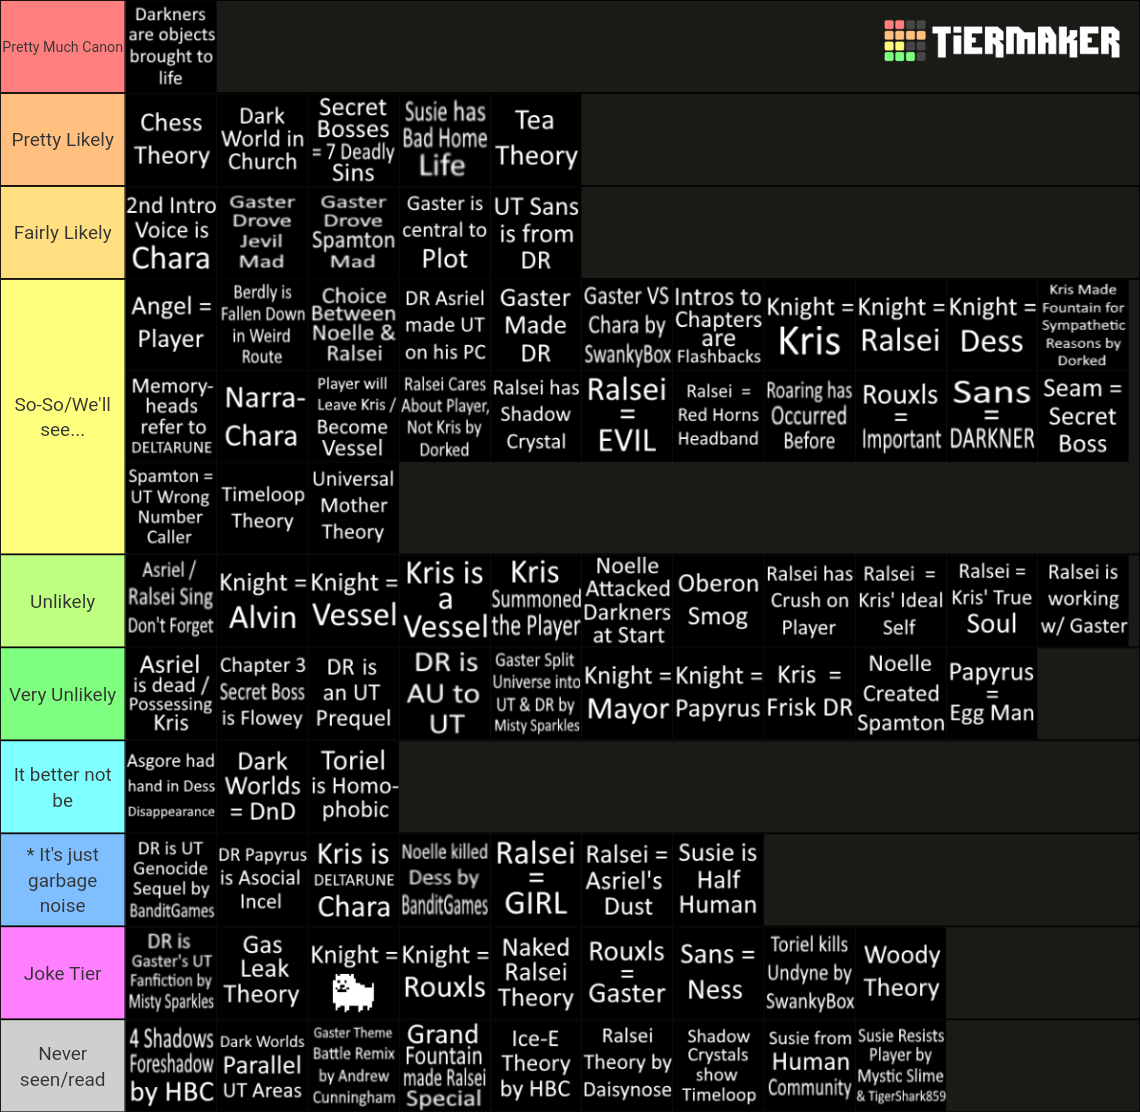
Task: Select the Knight = Rouxls tile
Action: pyautogui.click(x=444, y=973)
